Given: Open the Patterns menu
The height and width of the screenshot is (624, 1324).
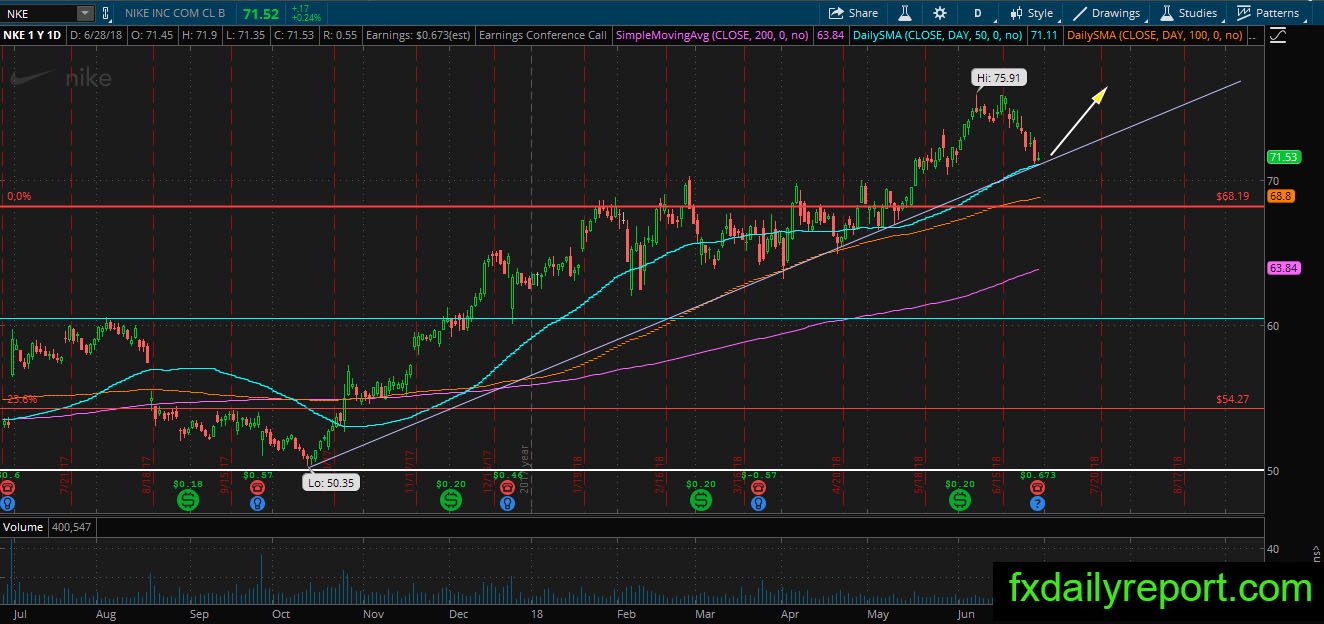Looking at the screenshot, I should (x=1268, y=13).
